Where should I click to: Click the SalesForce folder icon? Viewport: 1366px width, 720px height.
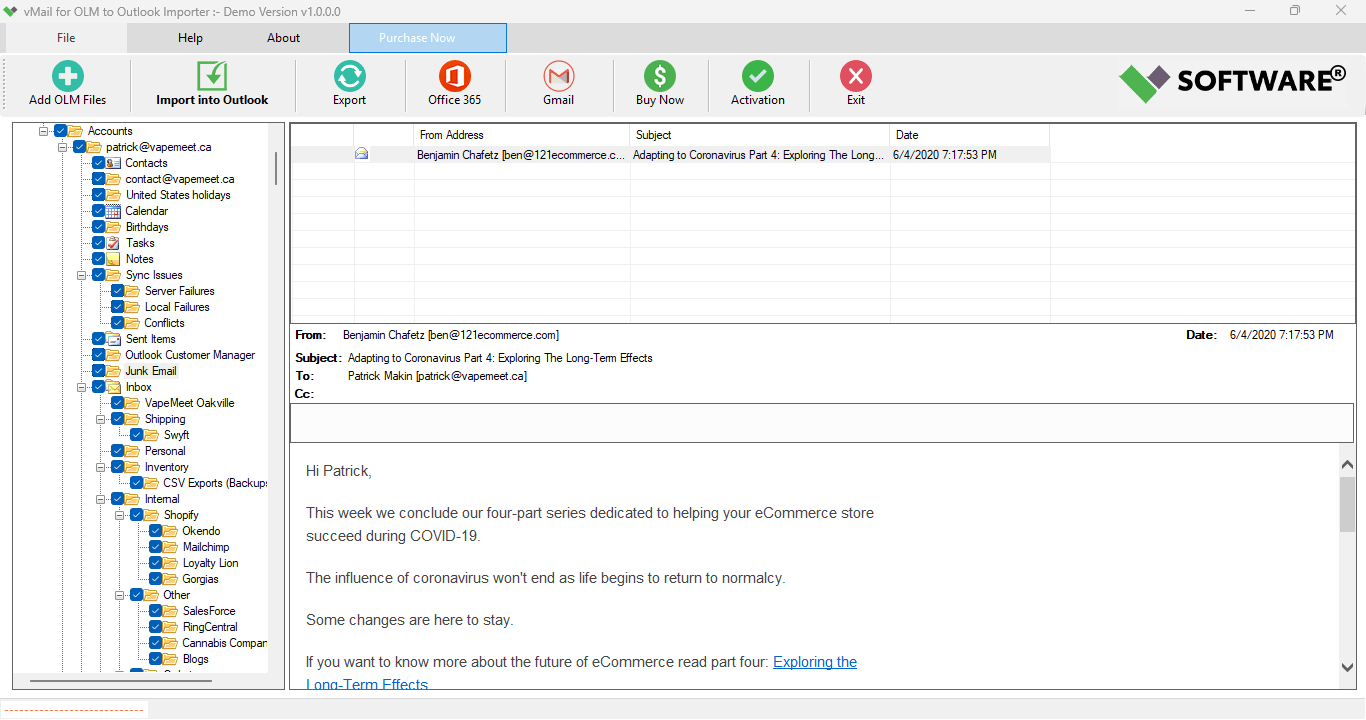pyautogui.click(x=171, y=611)
